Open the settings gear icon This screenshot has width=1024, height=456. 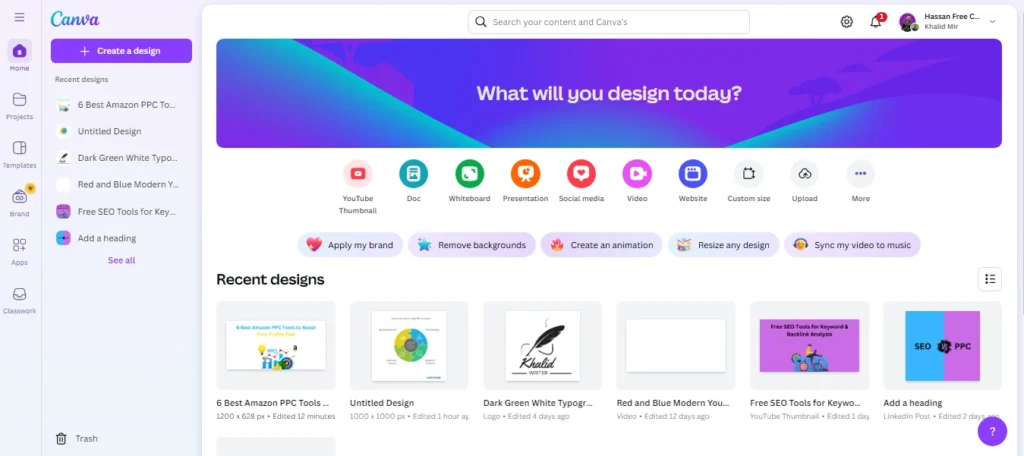[846, 22]
